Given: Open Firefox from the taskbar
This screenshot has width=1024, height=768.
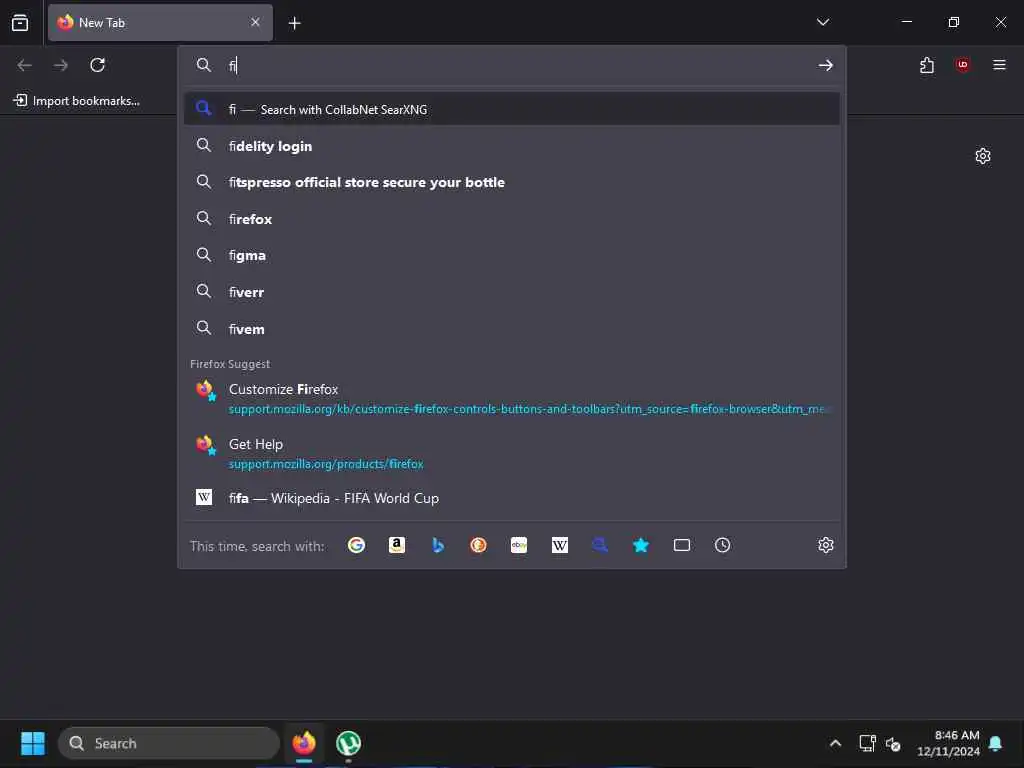Looking at the screenshot, I should tap(304, 743).
